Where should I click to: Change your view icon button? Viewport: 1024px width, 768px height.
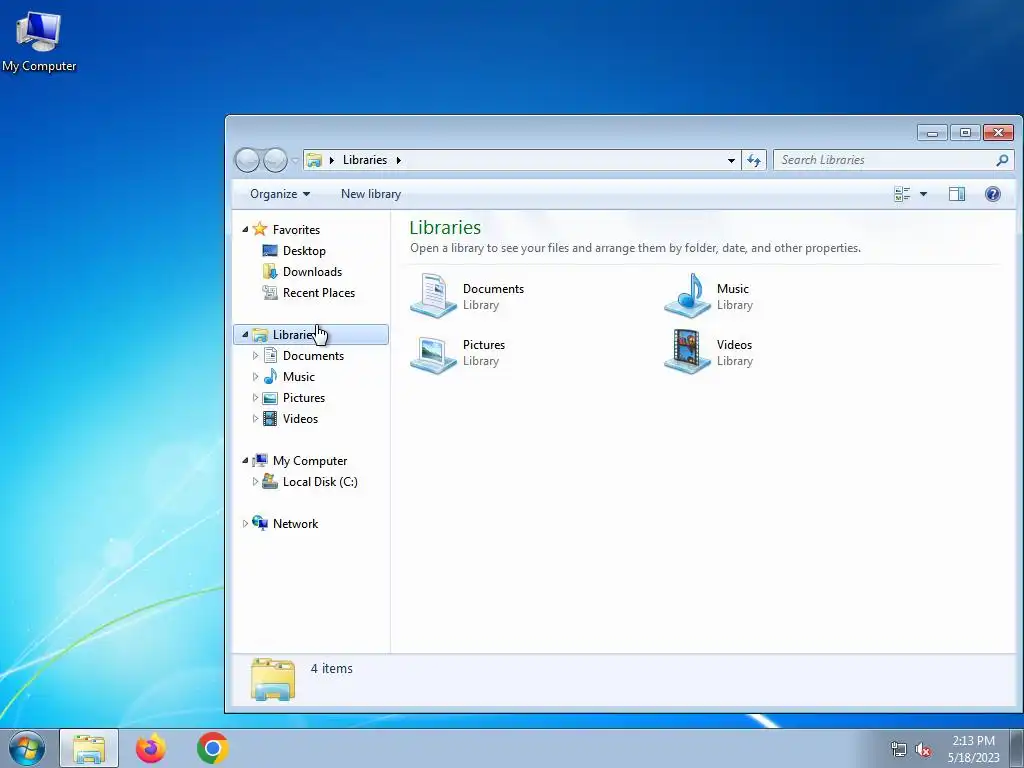tap(903, 194)
